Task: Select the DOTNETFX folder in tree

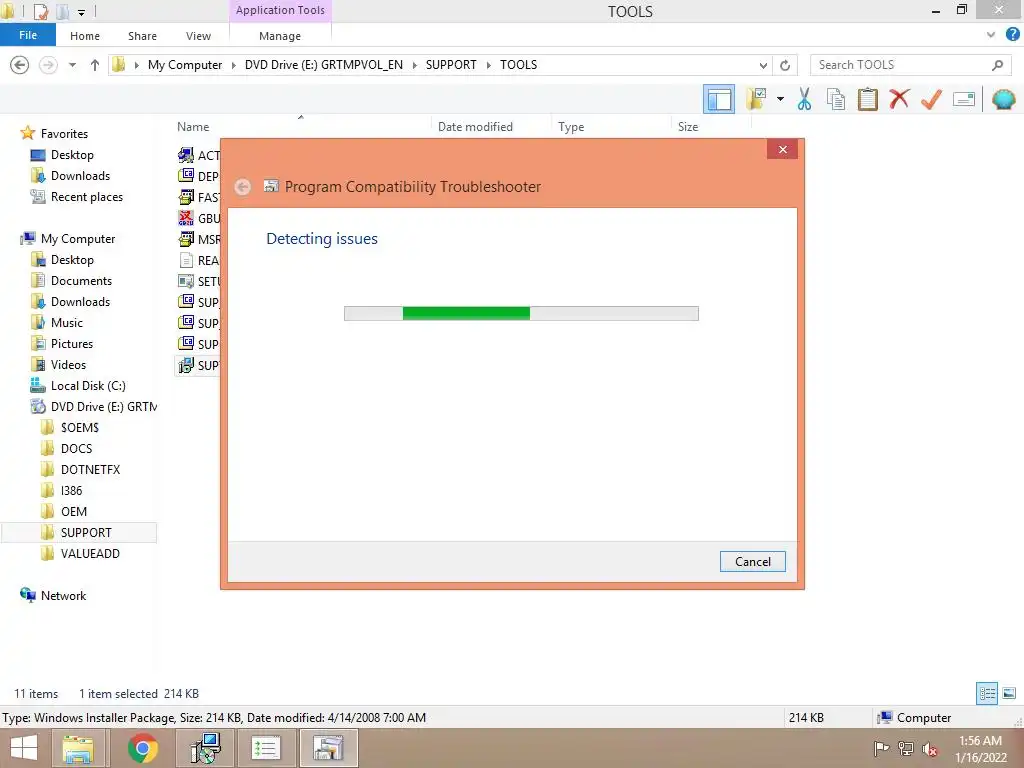Action: pyautogui.click(x=90, y=470)
